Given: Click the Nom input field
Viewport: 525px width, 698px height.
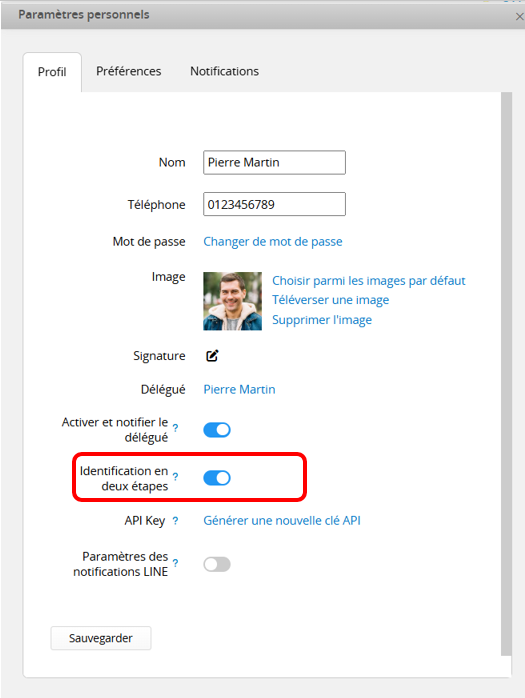Looking at the screenshot, I should click(274, 162).
